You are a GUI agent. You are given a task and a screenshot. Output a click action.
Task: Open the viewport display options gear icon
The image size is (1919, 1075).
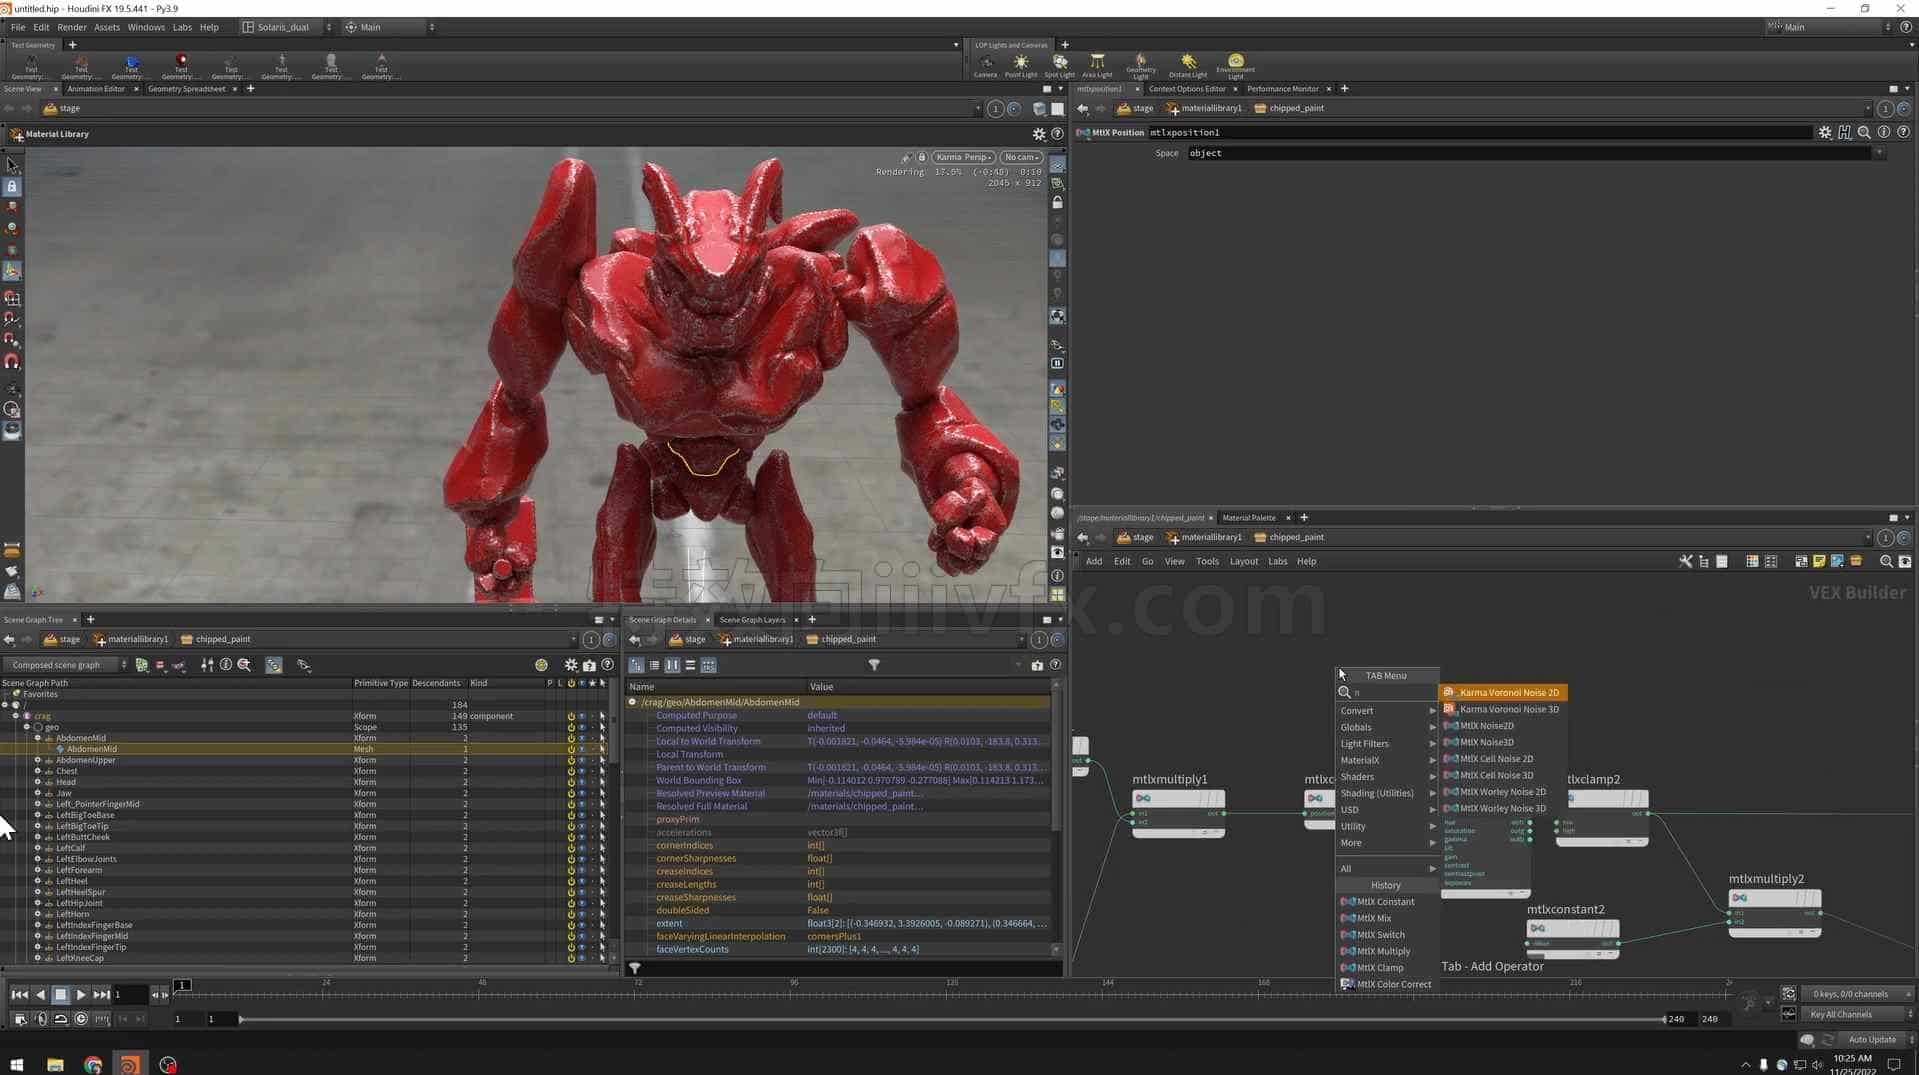pos(1039,134)
